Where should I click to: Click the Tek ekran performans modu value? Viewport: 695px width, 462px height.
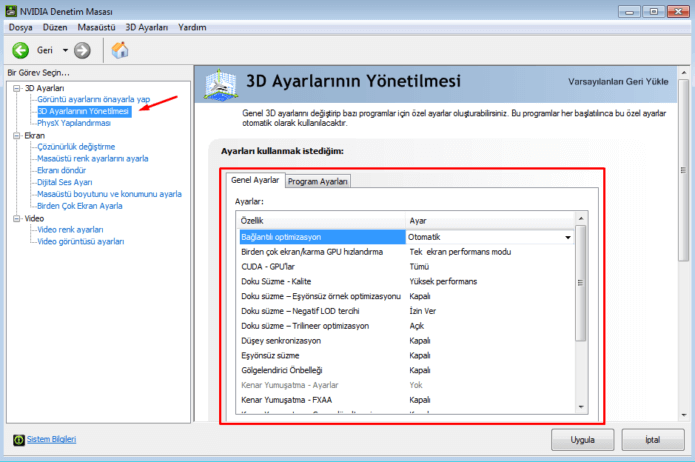(x=460, y=252)
